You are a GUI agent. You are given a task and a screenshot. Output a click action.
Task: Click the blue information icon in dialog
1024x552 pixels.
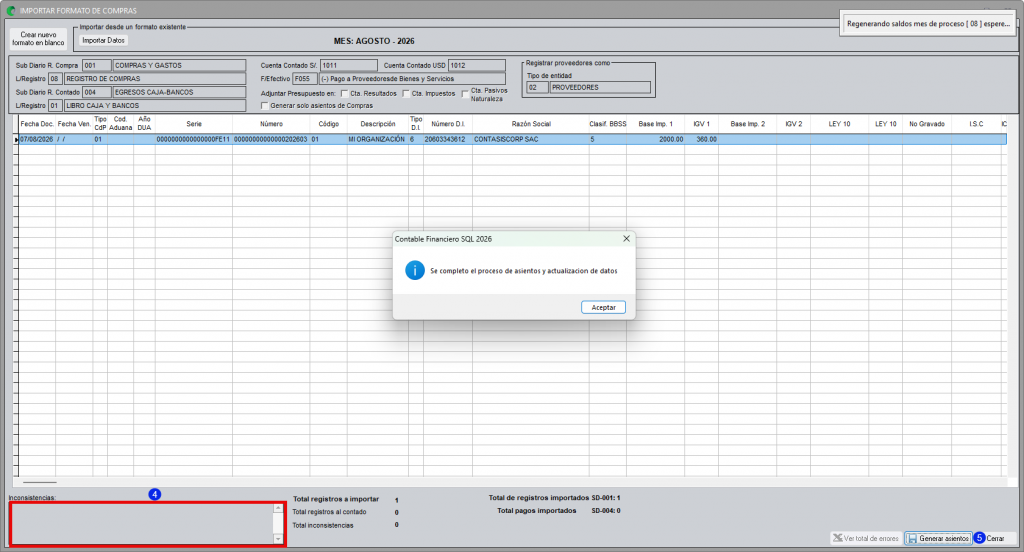point(415,270)
